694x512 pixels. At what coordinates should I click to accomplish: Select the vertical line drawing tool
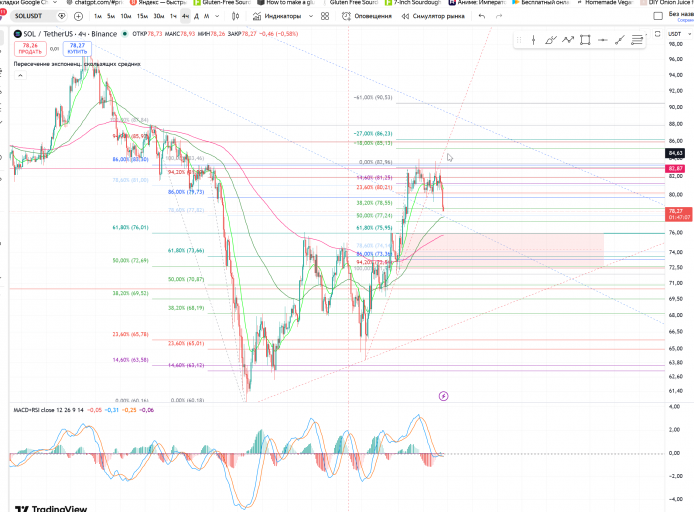click(x=534, y=40)
